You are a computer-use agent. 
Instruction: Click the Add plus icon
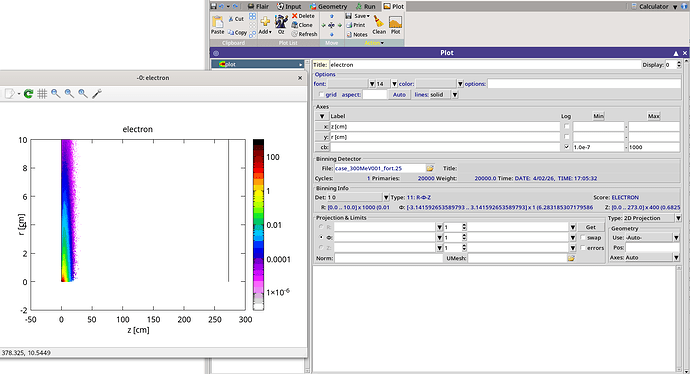tap(265, 21)
